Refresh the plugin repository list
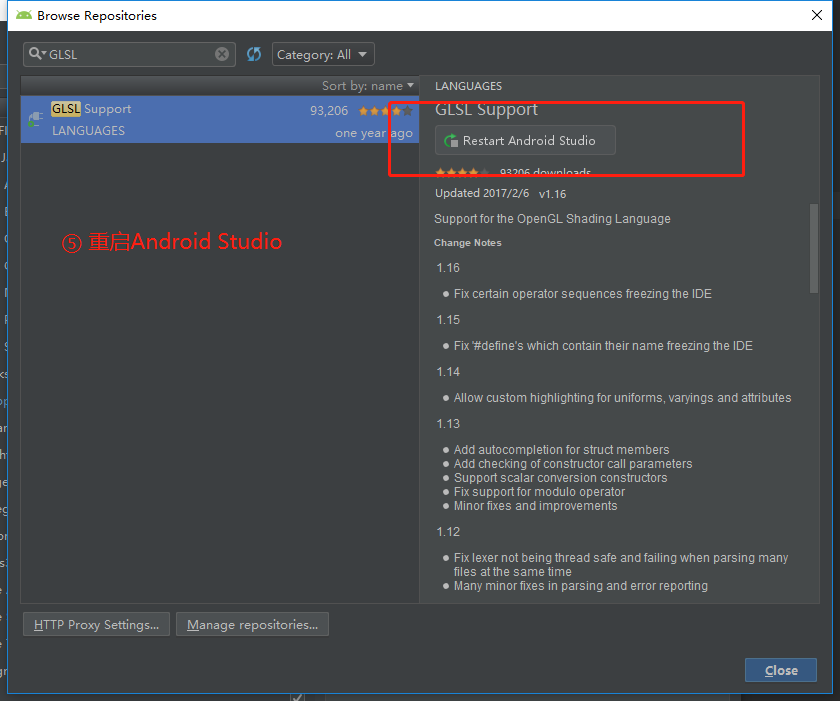The width and height of the screenshot is (840, 701). click(x=254, y=53)
